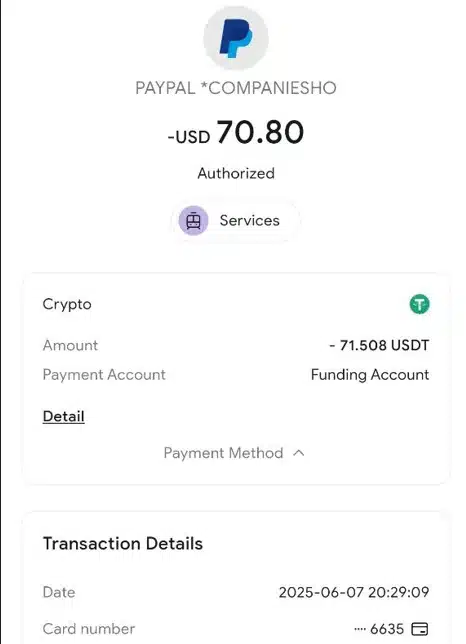Tap the Funding Account value

tap(370, 375)
